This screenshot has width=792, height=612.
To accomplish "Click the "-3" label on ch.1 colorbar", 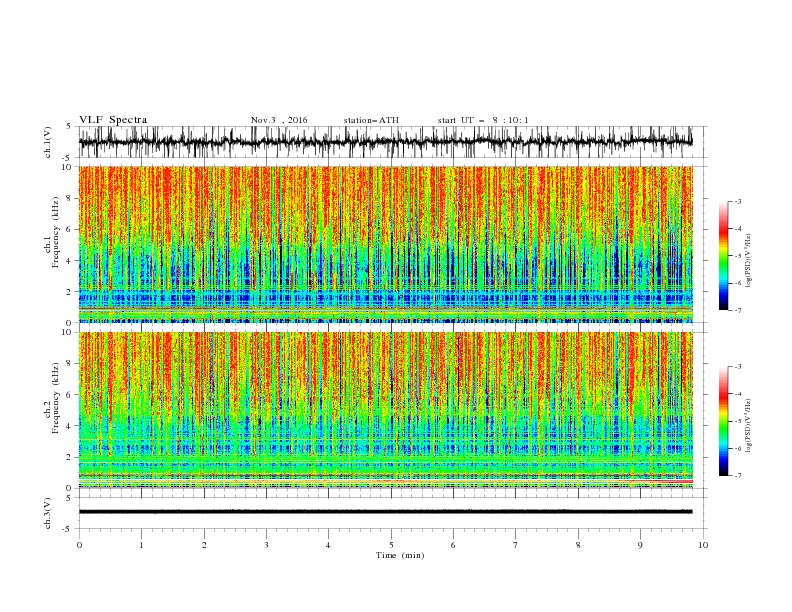I will pos(737,201).
